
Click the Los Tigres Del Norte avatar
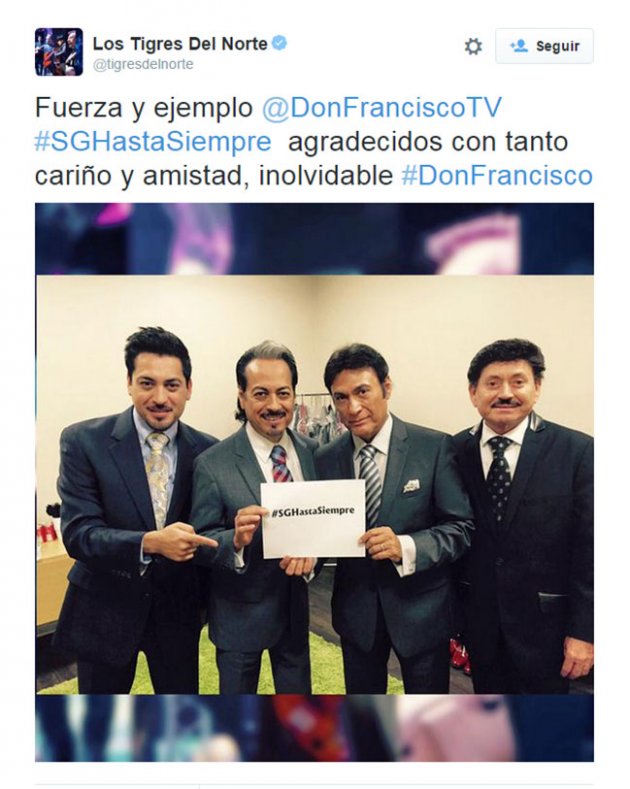tap(59, 52)
